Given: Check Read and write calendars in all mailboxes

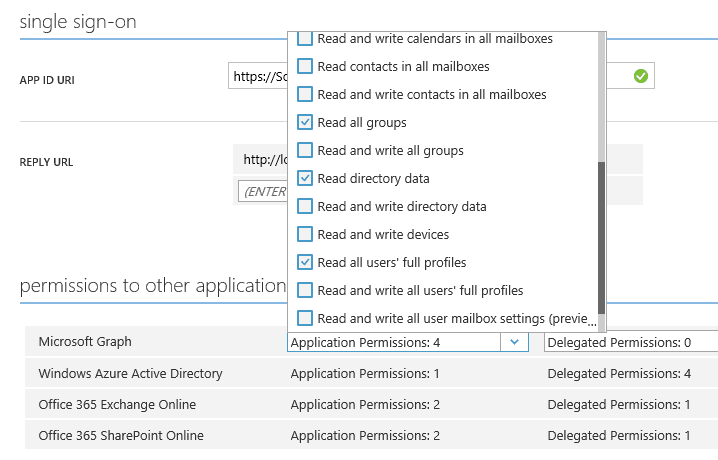Looking at the screenshot, I should tap(305, 38).
